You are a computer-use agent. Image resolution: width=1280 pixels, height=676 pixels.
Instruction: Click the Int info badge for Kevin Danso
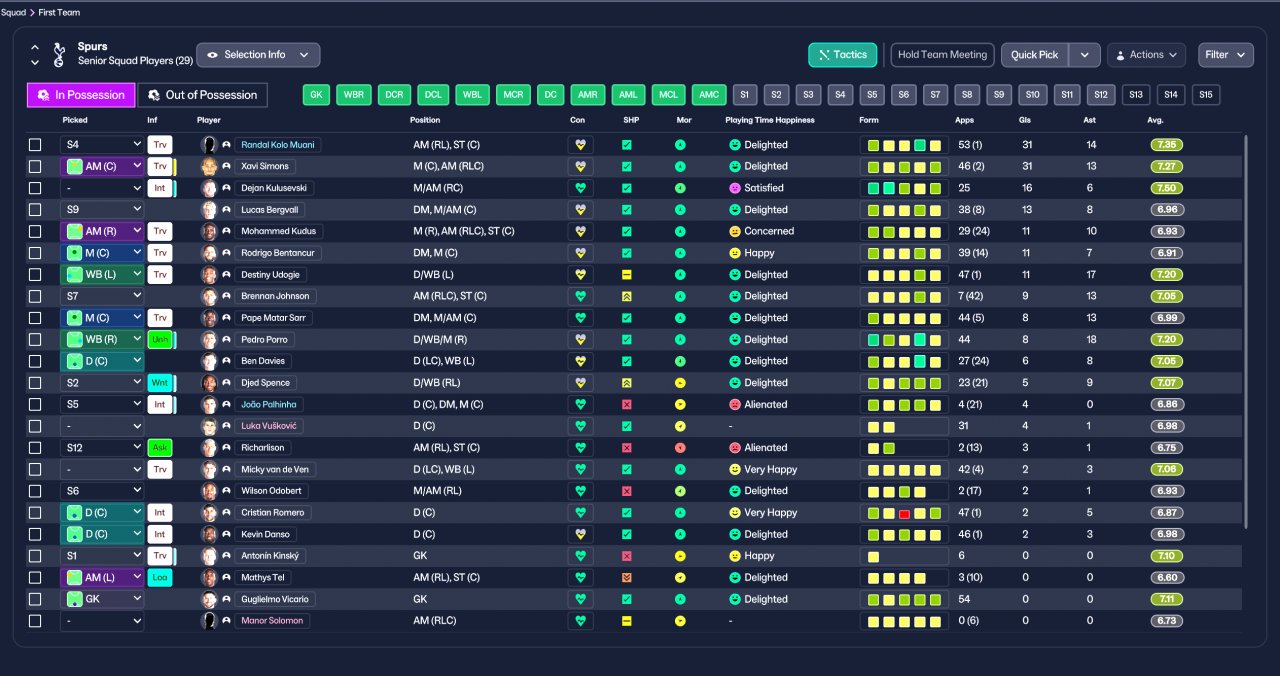[160, 535]
